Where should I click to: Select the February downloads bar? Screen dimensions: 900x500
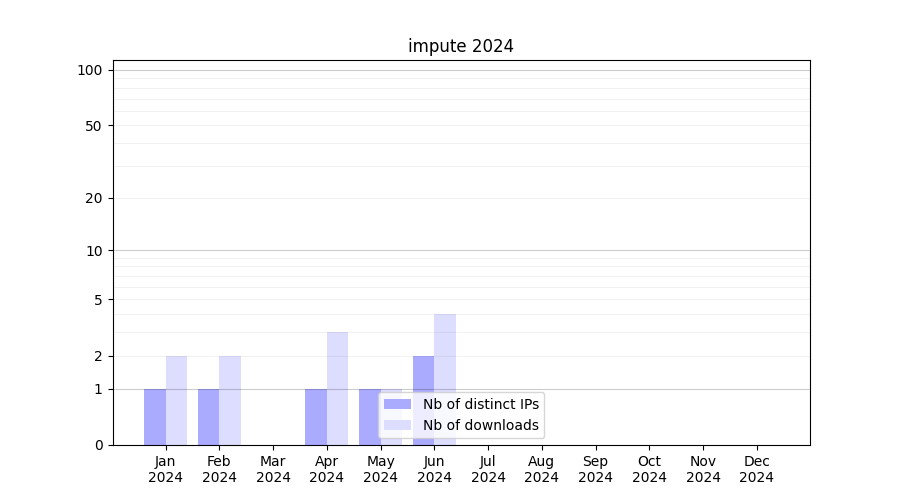point(230,401)
